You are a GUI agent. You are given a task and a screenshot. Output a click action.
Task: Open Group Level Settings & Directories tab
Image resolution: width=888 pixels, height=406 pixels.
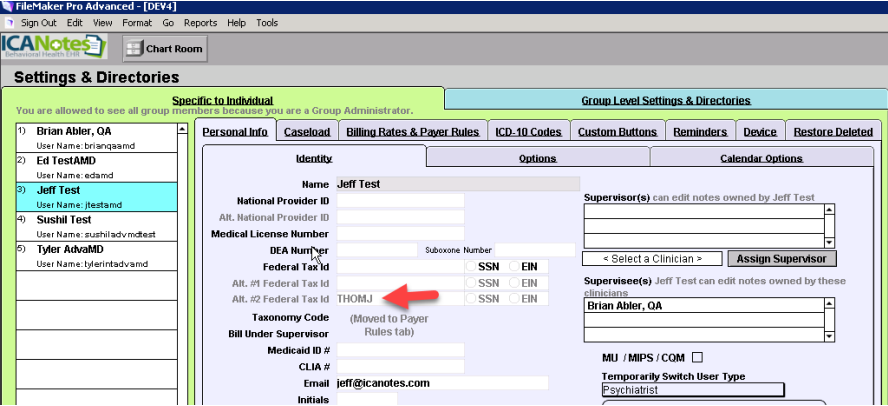point(665,100)
